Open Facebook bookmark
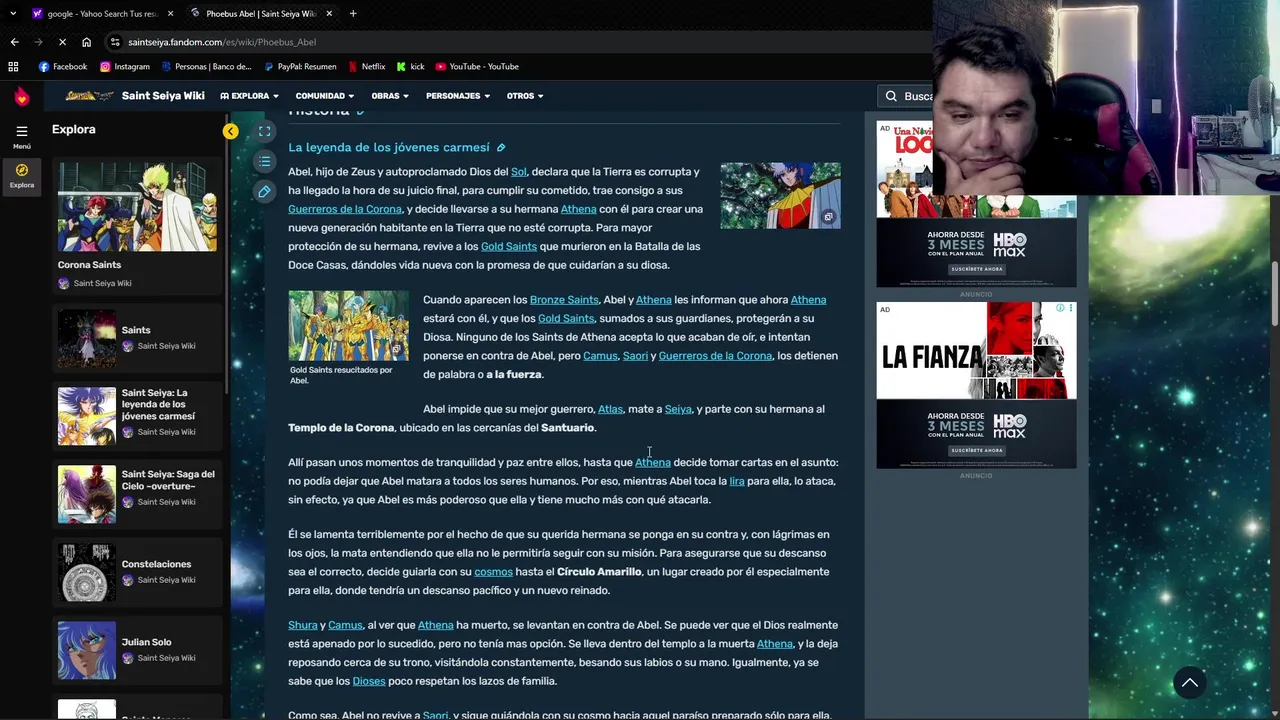 [x=62, y=66]
